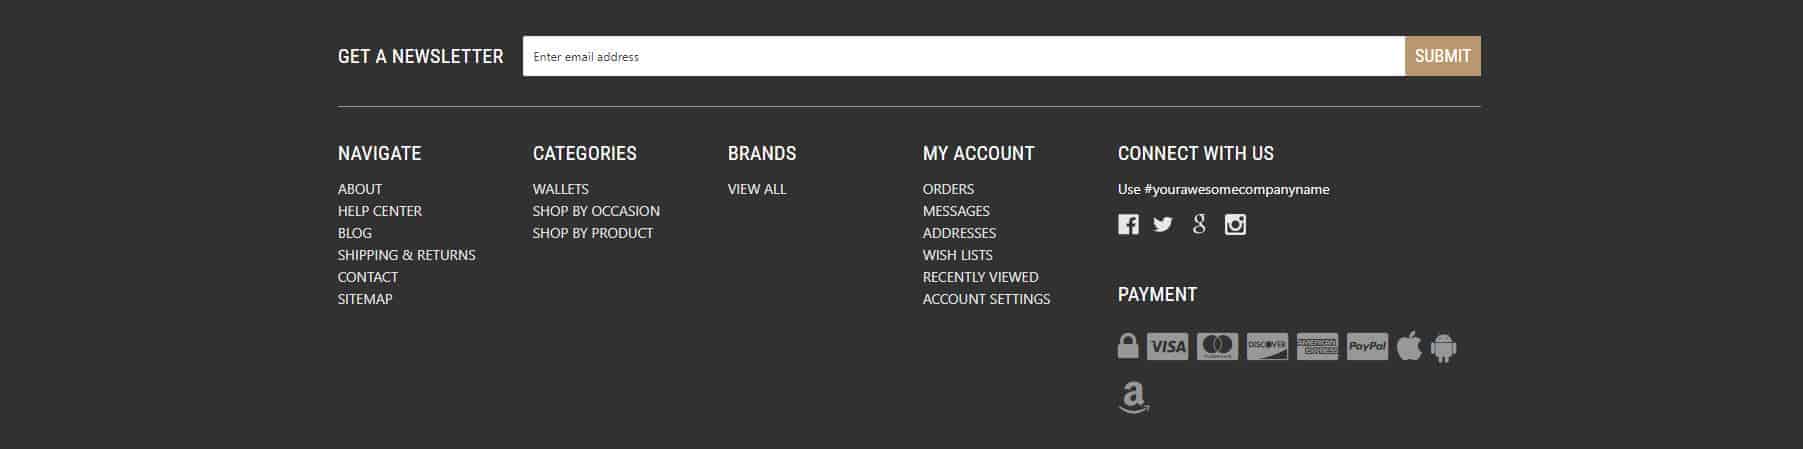Click the Mastercard payment icon
1803x449 pixels.
click(1217, 347)
